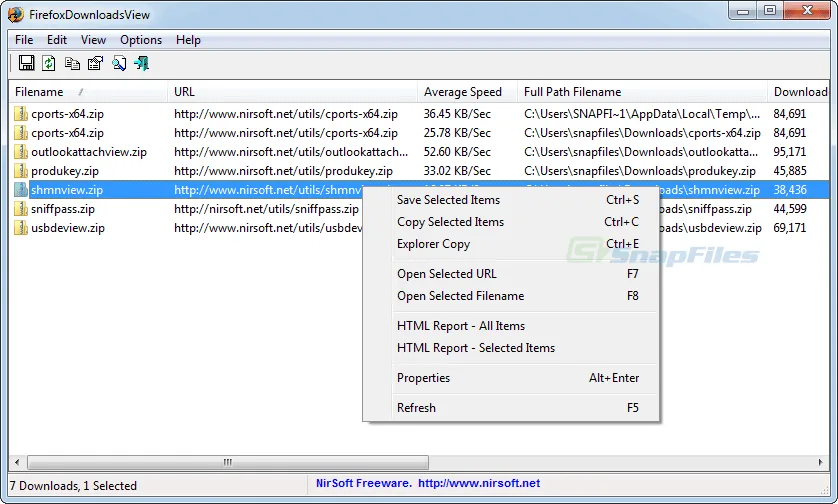Click the 38,436 download size cell
The image size is (838, 504).
pos(789,190)
